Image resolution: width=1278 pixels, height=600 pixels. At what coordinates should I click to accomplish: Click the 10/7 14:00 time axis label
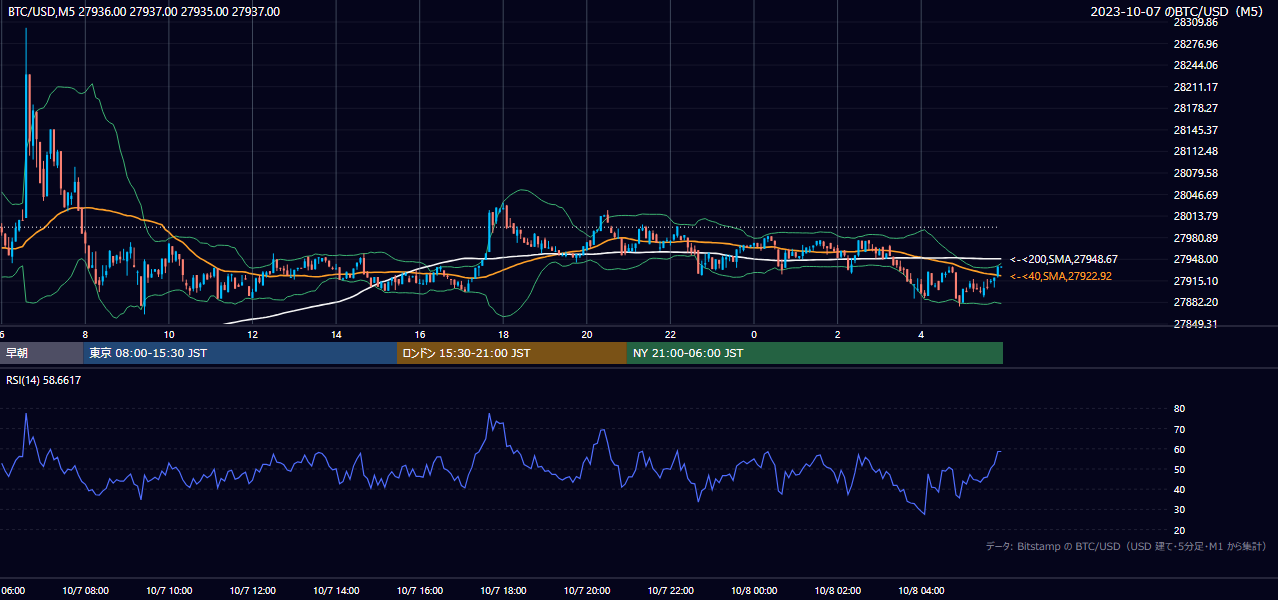[336, 590]
